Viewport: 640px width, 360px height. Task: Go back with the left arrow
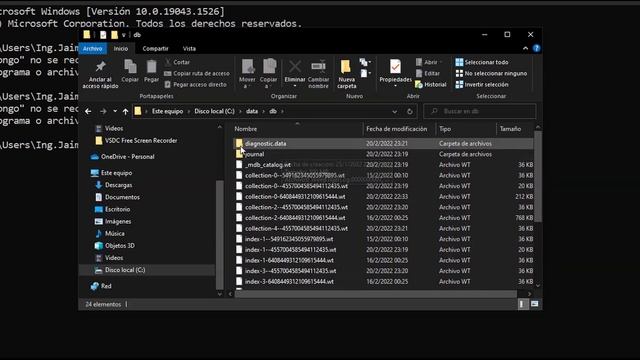(88, 111)
